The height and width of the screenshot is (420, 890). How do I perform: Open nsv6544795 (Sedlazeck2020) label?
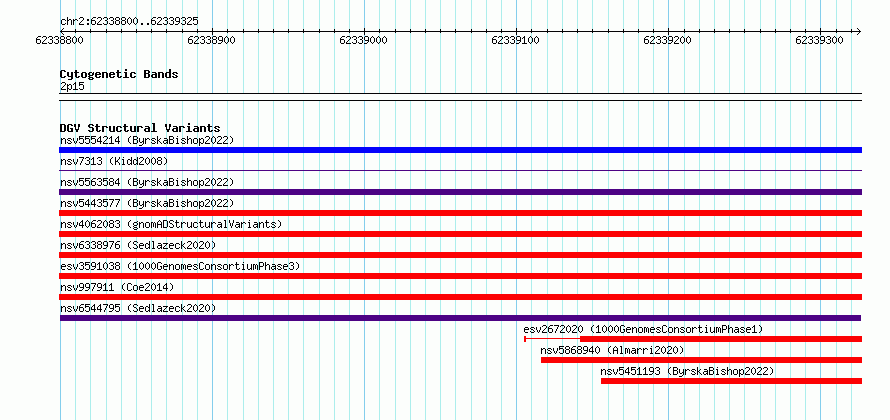click(x=138, y=308)
